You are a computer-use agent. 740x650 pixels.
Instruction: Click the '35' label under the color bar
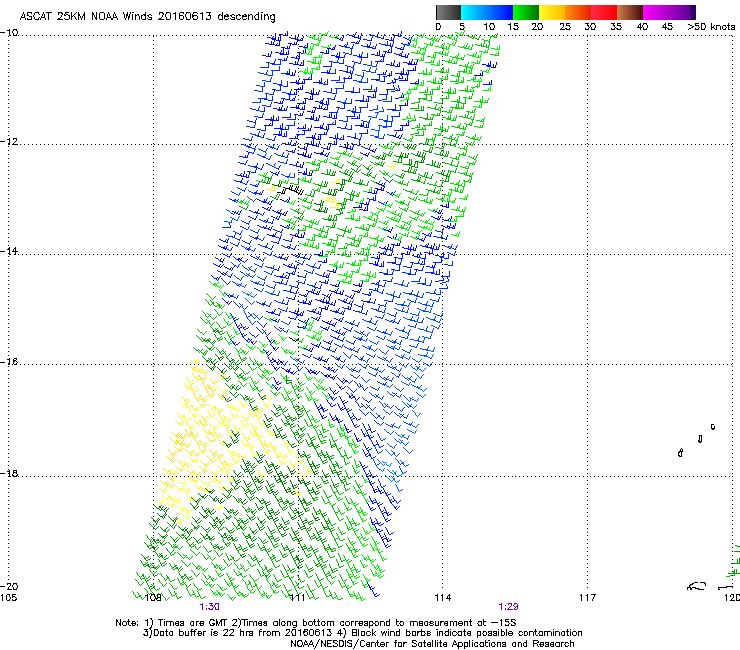pyautogui.click(x=616, y=27)
